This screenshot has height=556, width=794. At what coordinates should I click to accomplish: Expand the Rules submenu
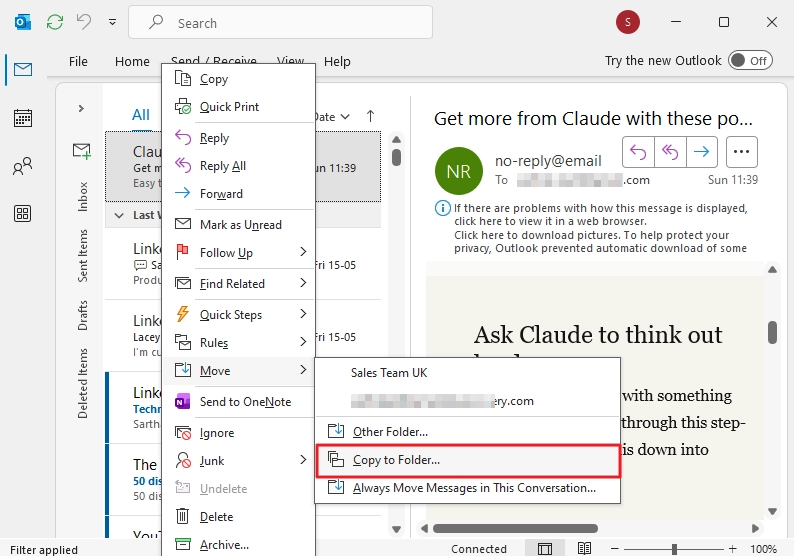pos(239,342)
